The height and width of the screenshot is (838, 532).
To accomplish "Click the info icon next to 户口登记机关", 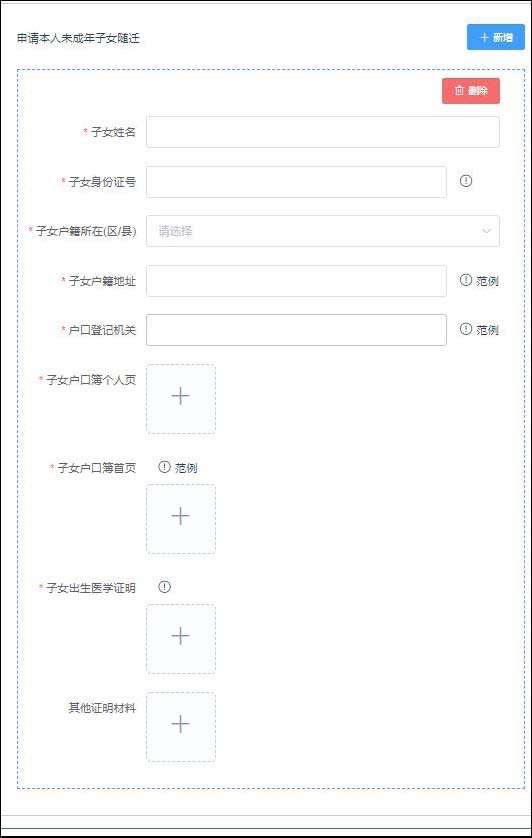I will (466, 329).
